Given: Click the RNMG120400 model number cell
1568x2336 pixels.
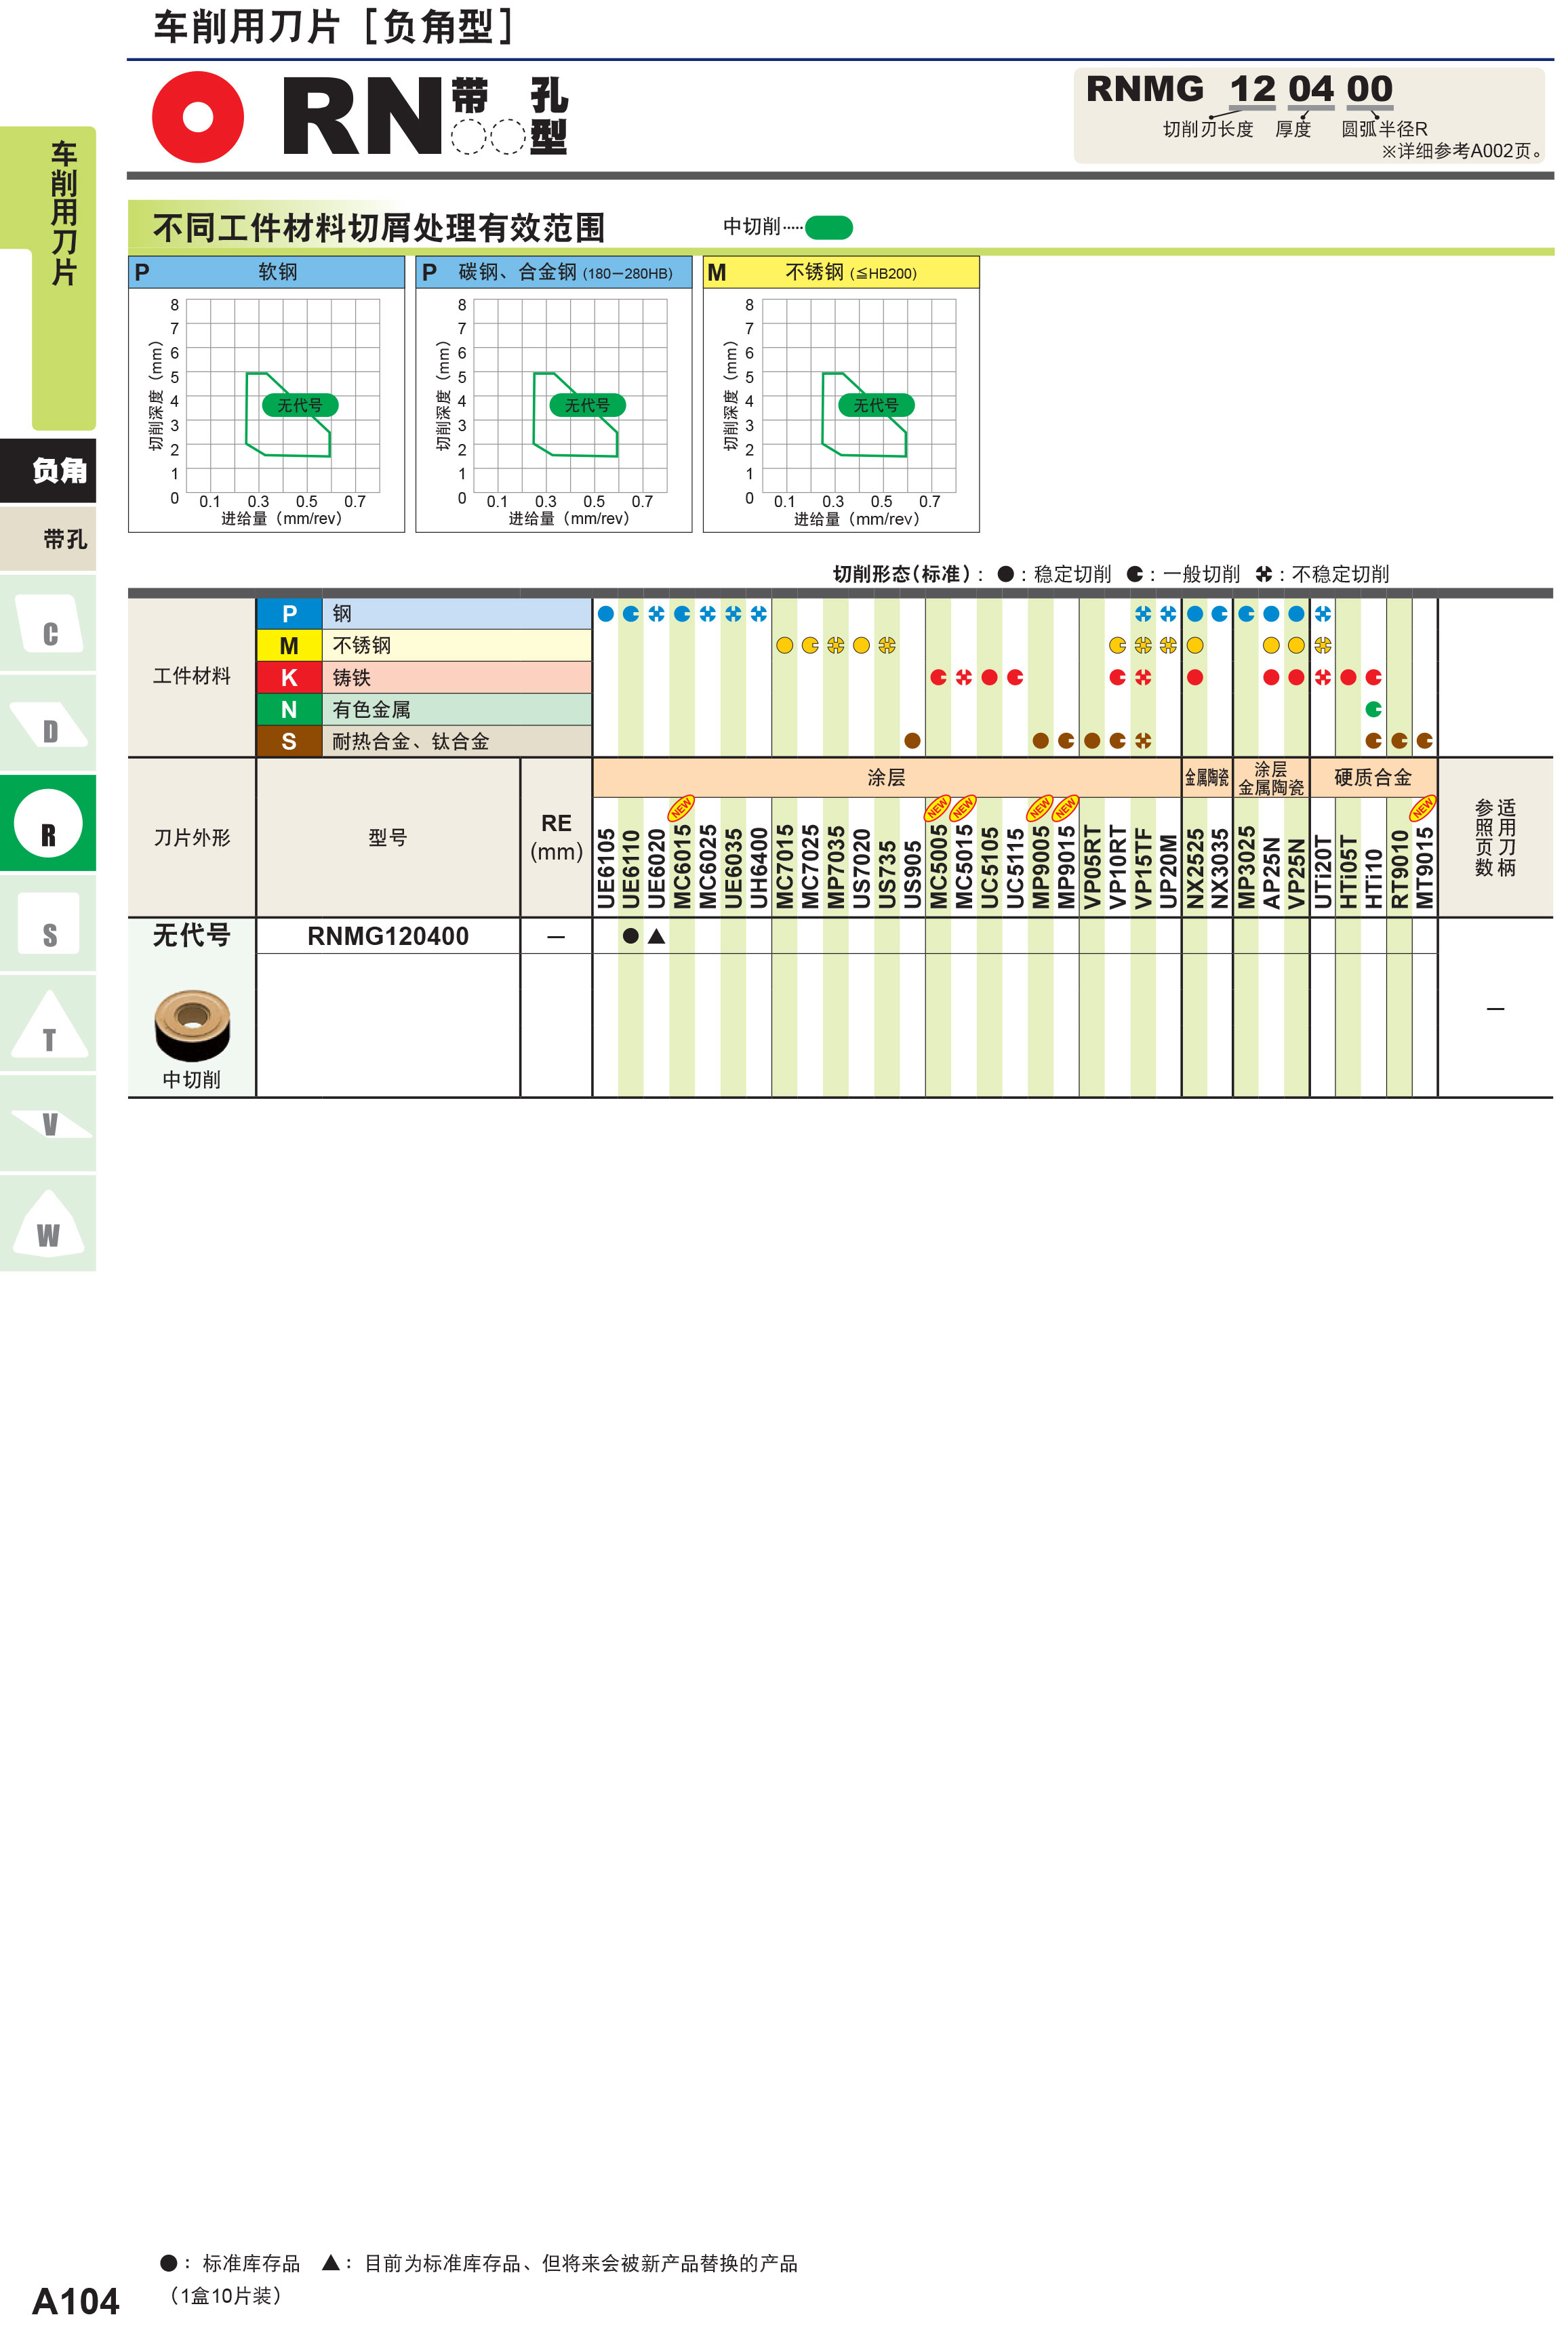Looking at the screenshot, I should (x=388, y=936).
